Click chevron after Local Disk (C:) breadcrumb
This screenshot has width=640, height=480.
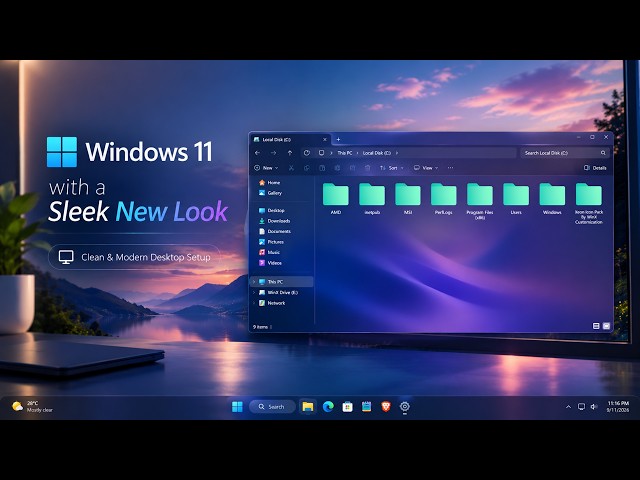(x=396, y=153)
